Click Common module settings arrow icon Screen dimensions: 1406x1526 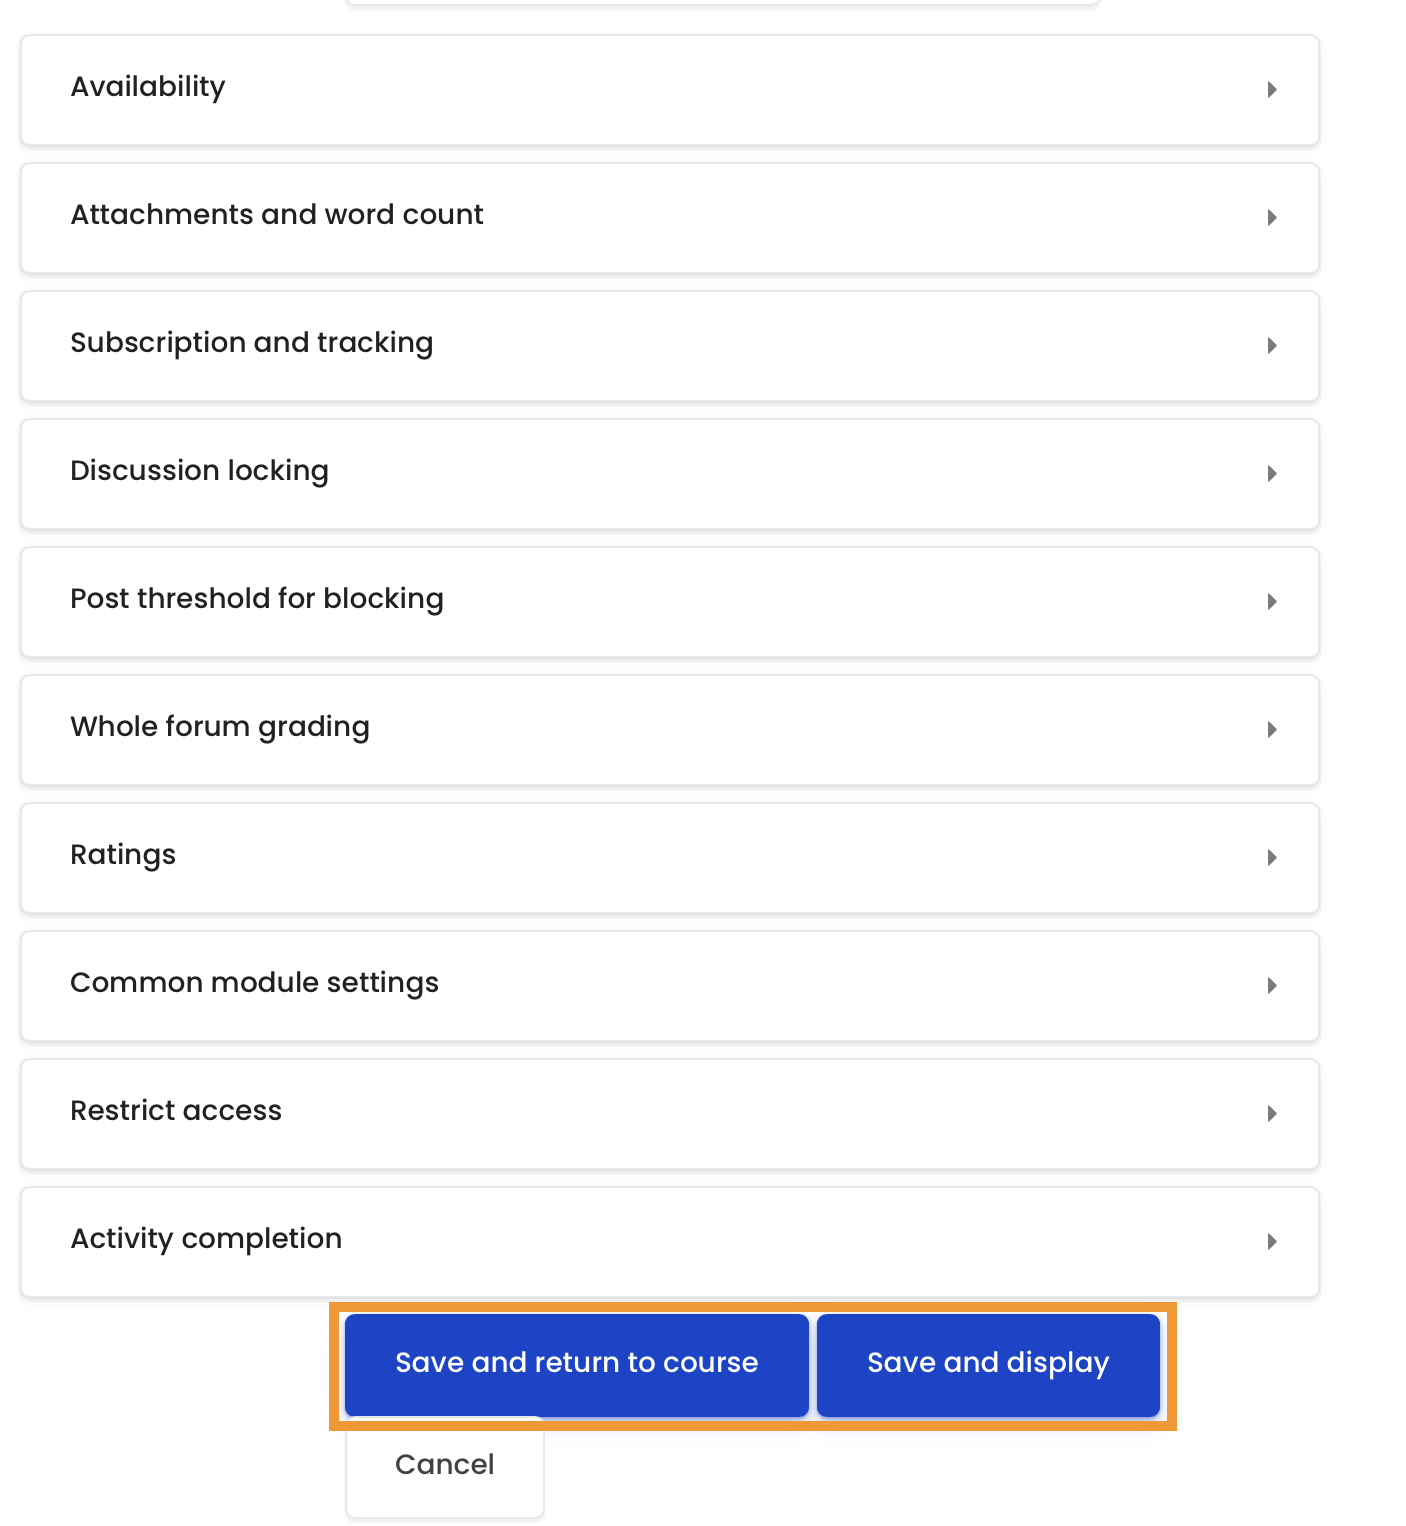[1272, 986]
